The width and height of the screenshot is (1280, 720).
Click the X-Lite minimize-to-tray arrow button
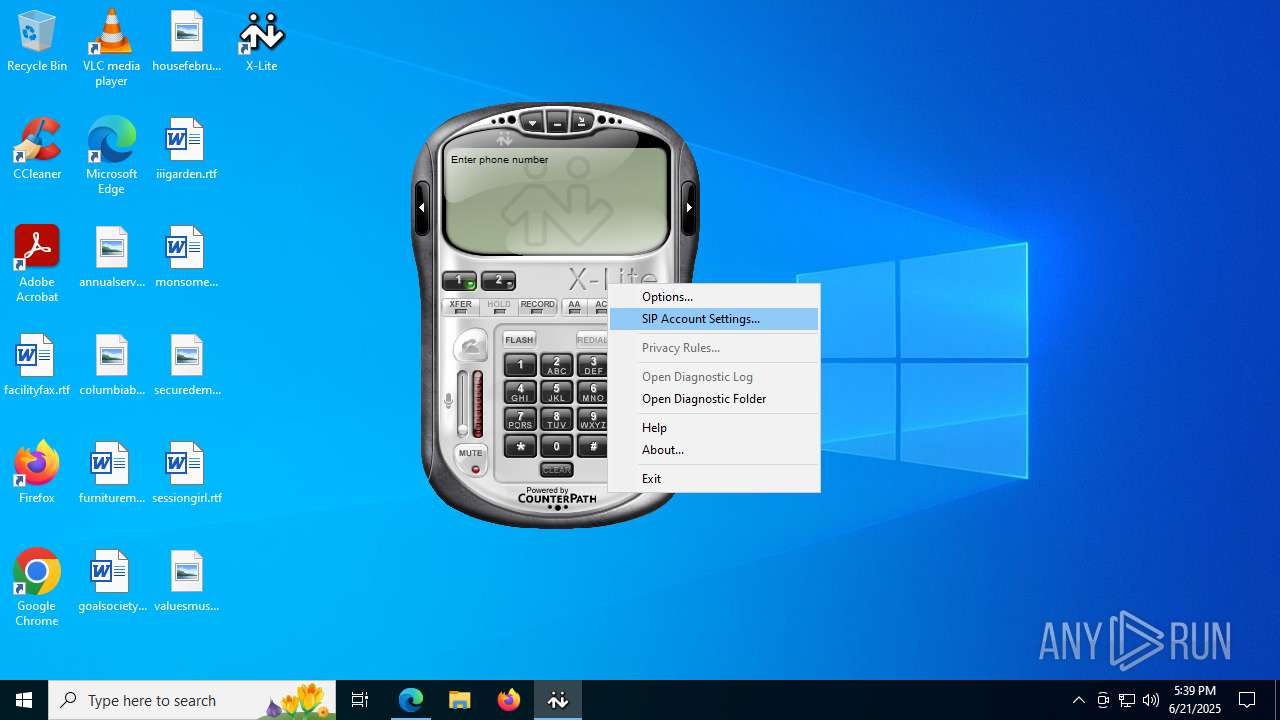[581, 122]
